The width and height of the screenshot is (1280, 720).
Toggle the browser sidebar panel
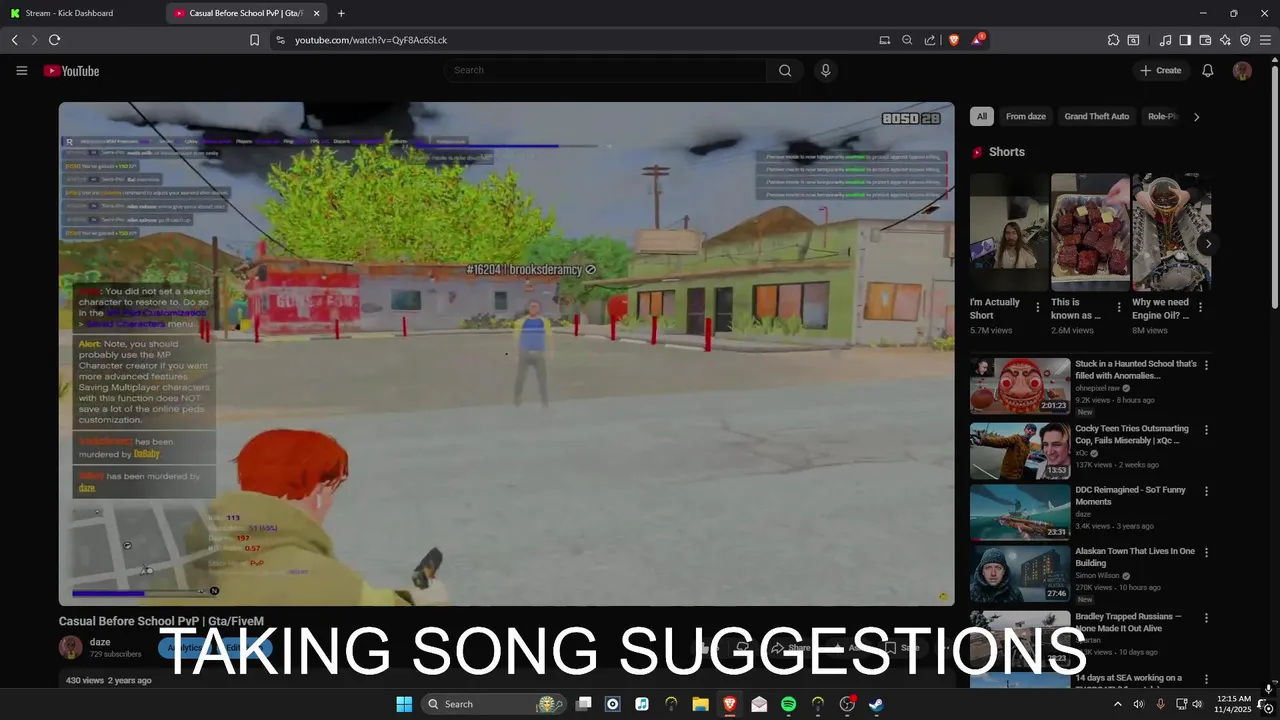1185,40
